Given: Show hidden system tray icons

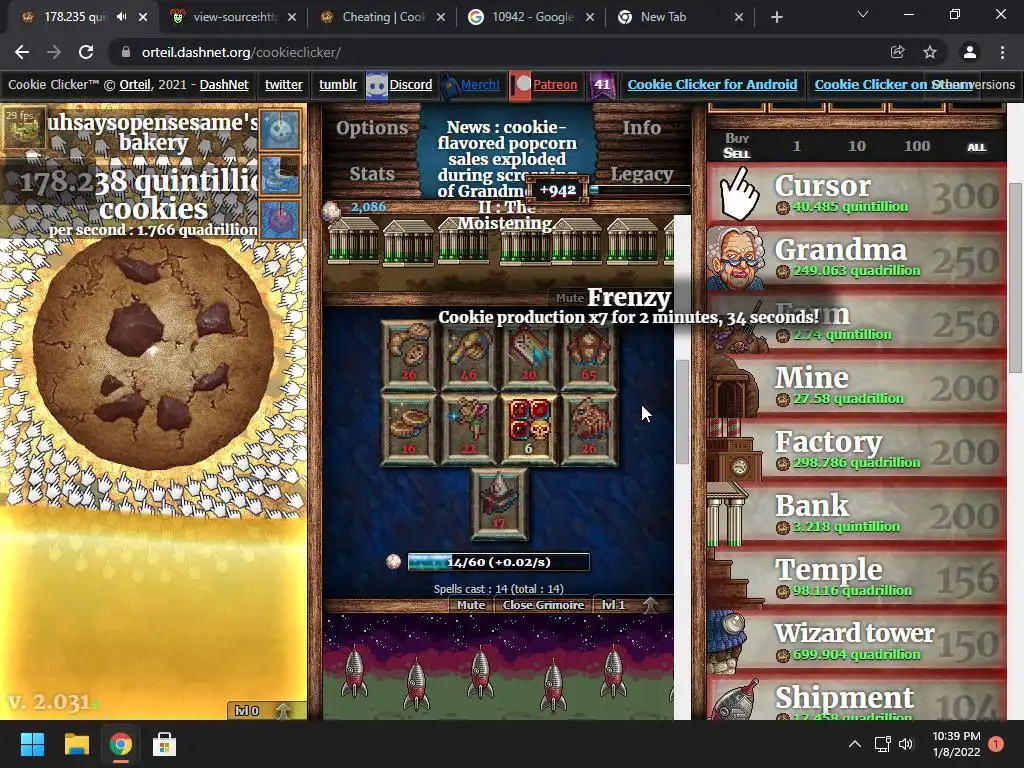Looking at the screenshot, I should click(854, 744).
